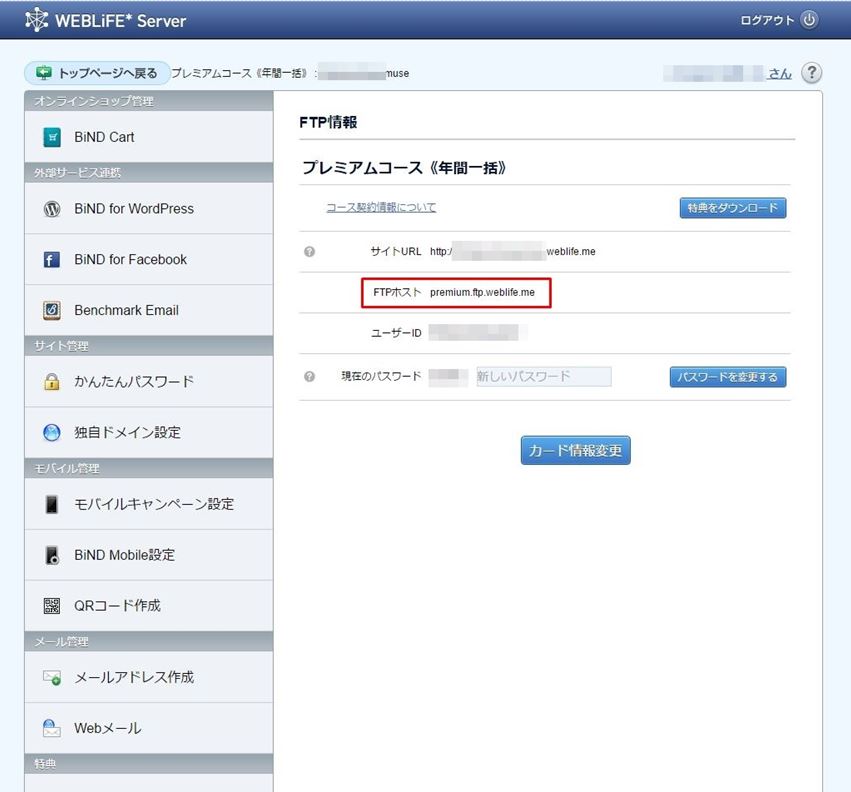Screen dimensions: 851x792
Task: Click the FTPホスト label
Action: point(397,292)
